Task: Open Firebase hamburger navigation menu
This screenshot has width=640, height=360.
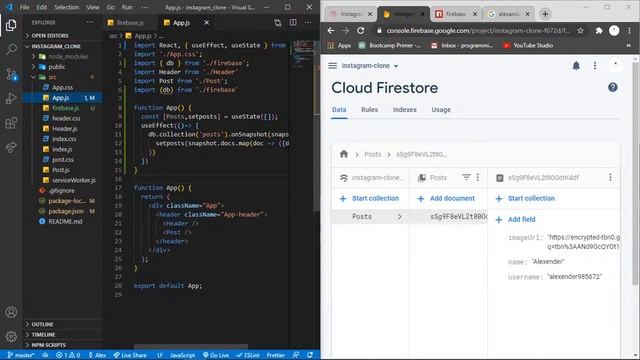Action: coord(333,65)
